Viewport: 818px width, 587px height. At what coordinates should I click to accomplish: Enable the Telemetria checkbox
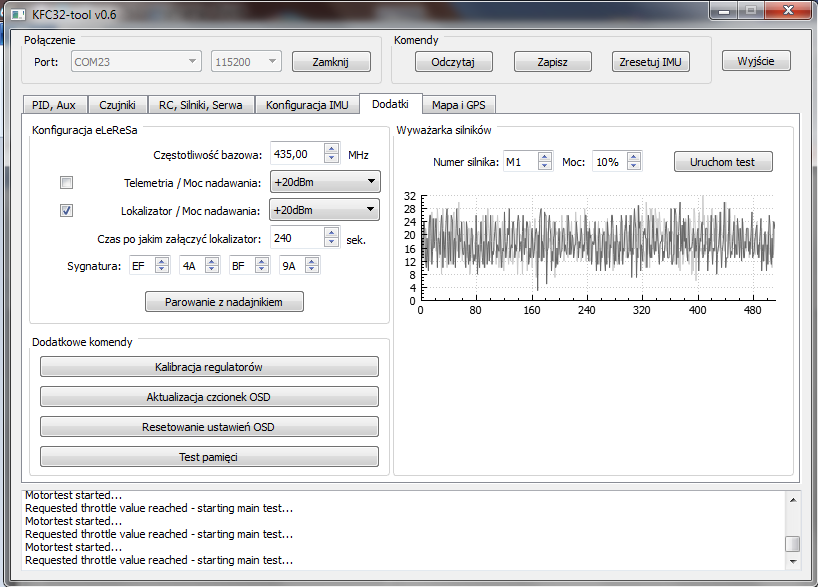click(67, 183)
